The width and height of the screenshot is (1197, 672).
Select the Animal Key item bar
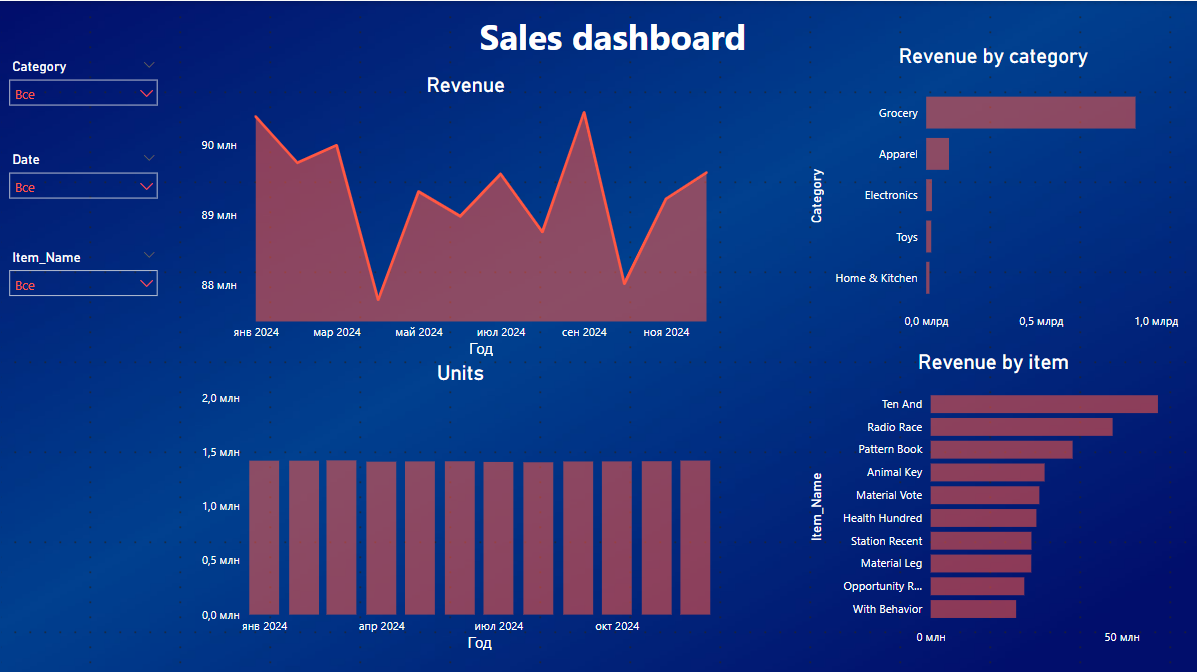pyautogui.click(x=987, y=472)
